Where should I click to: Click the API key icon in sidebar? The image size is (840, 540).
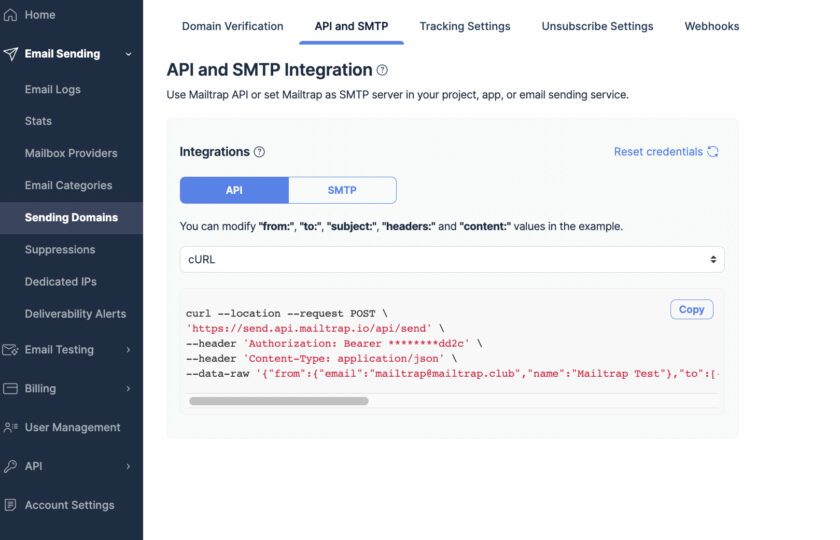pos(10,466)
